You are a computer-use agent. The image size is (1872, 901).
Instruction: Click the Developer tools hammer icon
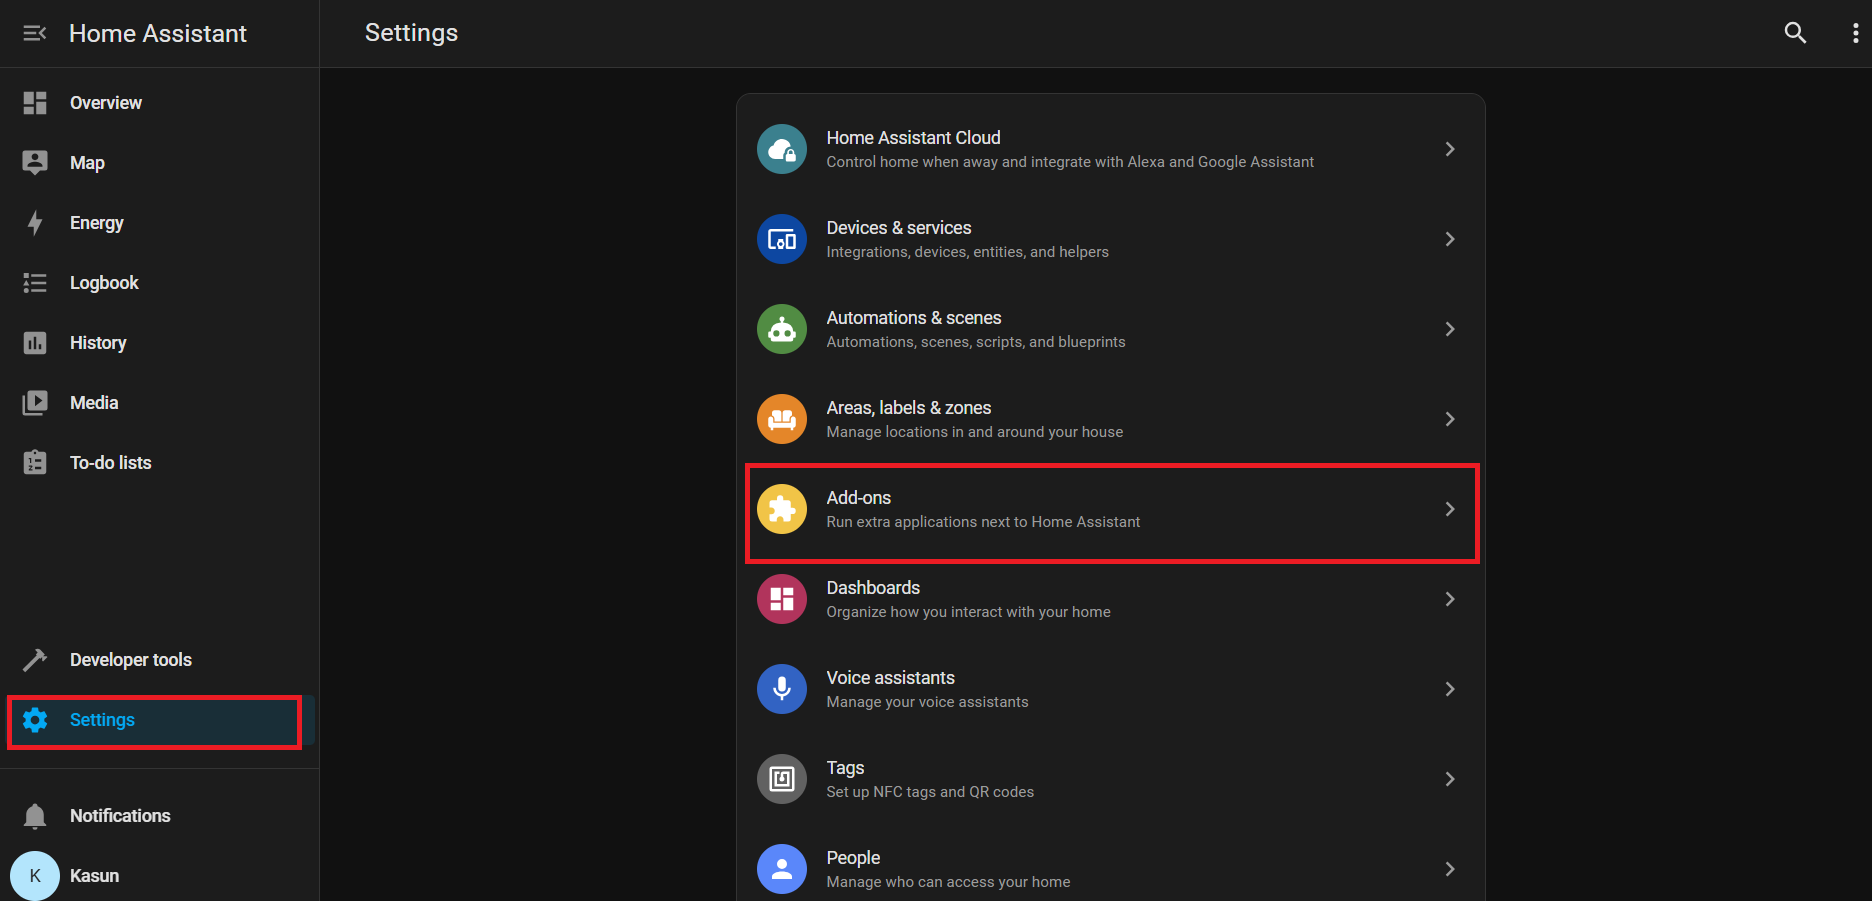(x=35, y=660)
